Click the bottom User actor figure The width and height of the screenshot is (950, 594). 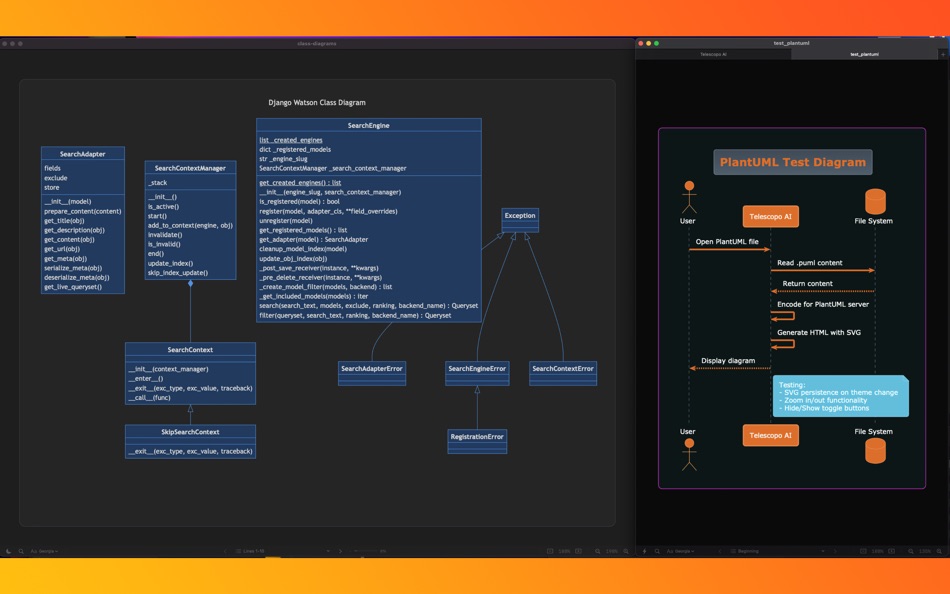(689, 455)
